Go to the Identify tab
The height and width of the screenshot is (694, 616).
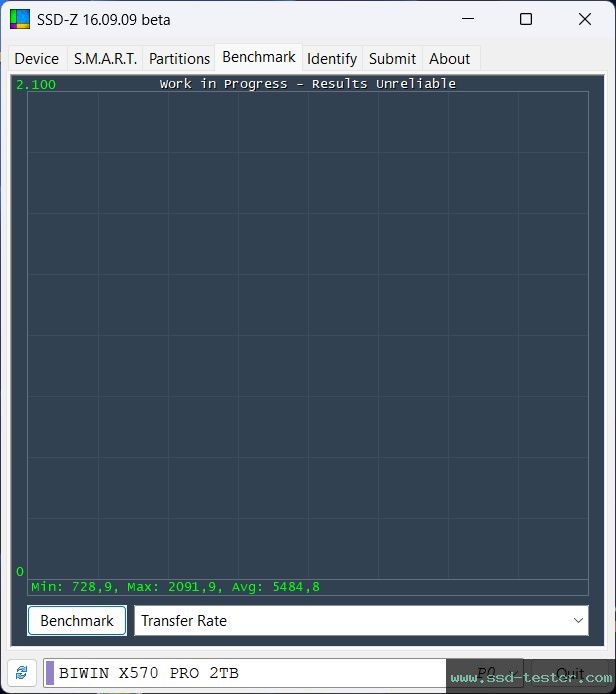tap(332, 58)
